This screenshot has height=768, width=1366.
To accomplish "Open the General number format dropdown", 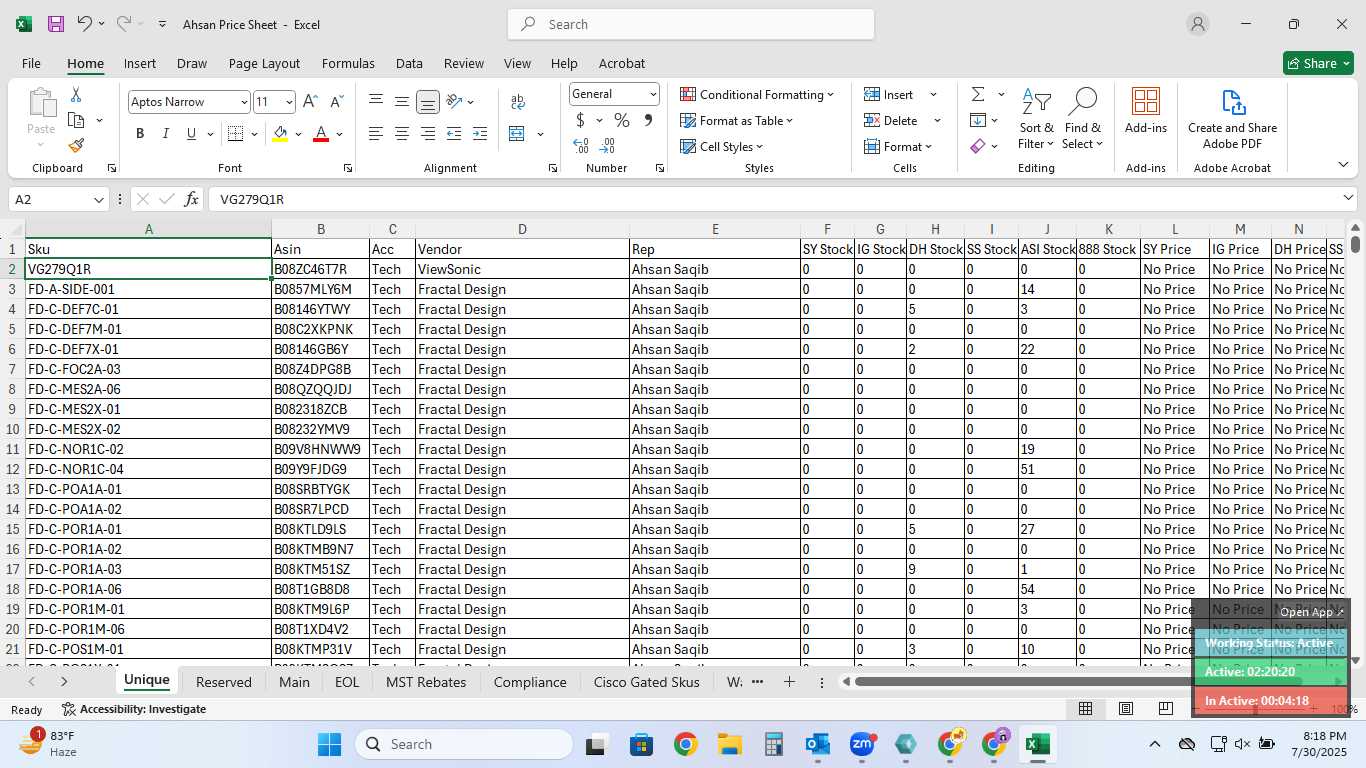I will click(653, 94).
